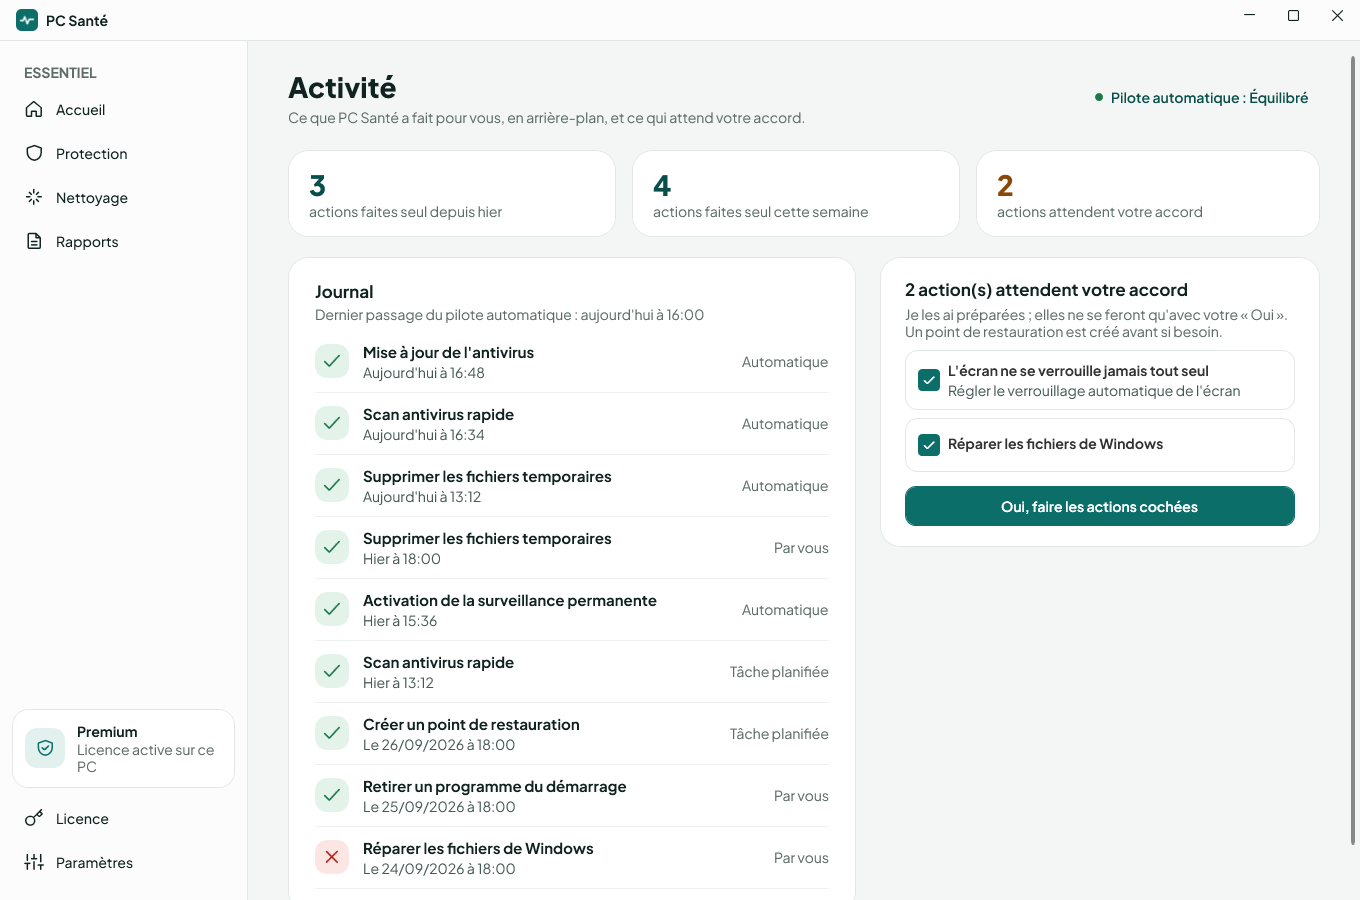Image resolution: width=1360 pixels, height=900 pixels.
Task: Click the timestamp "Le 24/09/2026 à 18:00"
Action: 439,869
